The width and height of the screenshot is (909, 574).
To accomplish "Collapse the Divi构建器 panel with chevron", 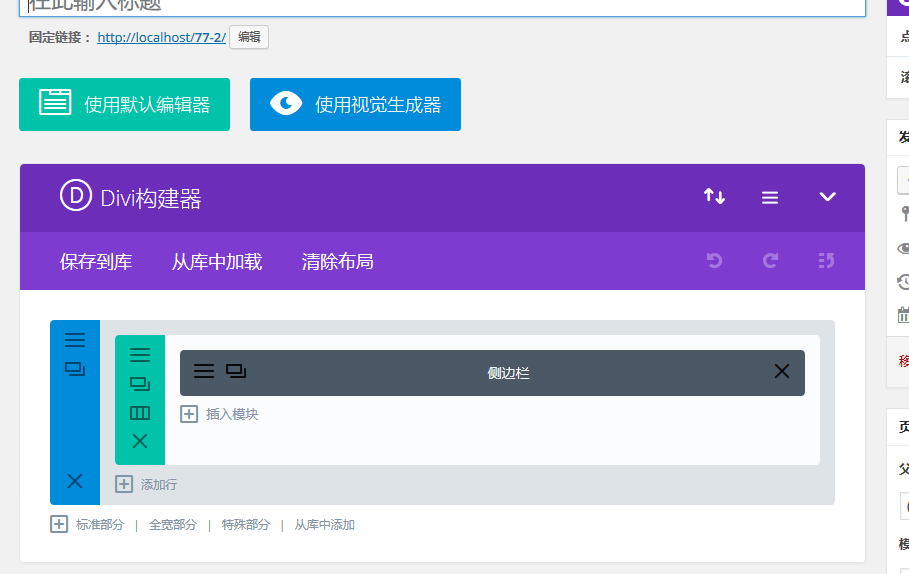I will [827, 197].
